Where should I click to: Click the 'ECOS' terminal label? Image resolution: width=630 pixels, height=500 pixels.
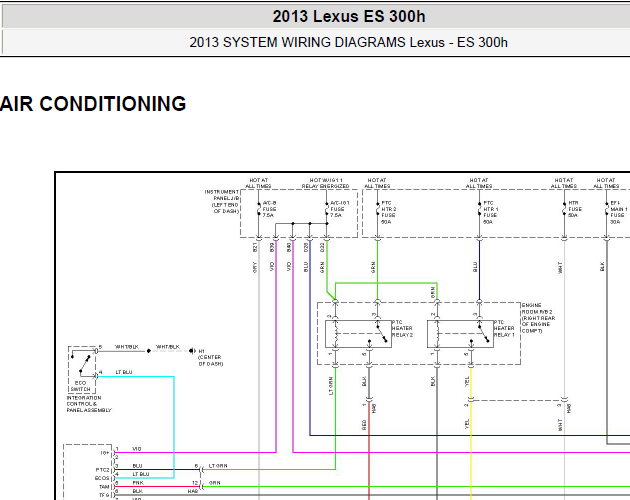tap(102, 478)
